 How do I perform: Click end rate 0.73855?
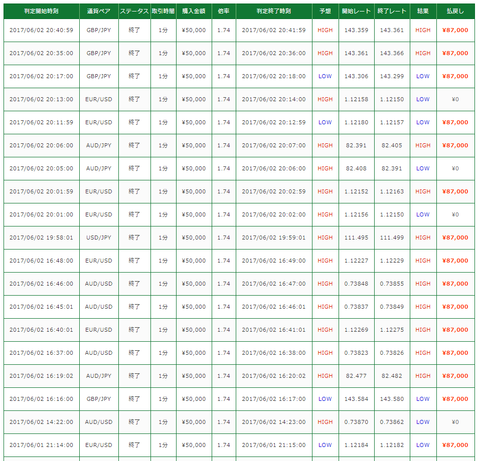point(392,284)
